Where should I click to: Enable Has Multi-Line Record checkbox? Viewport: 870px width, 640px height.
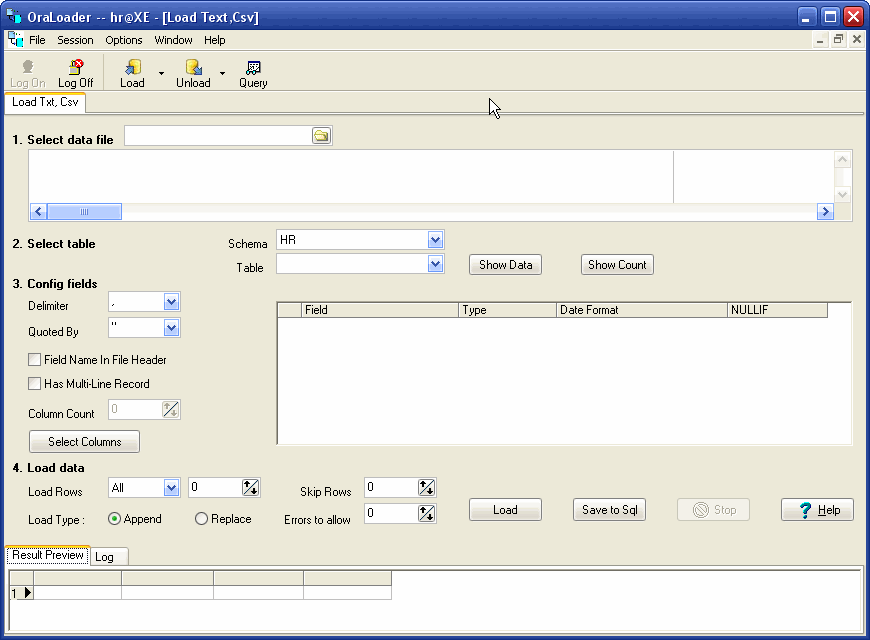pos(34,384)
